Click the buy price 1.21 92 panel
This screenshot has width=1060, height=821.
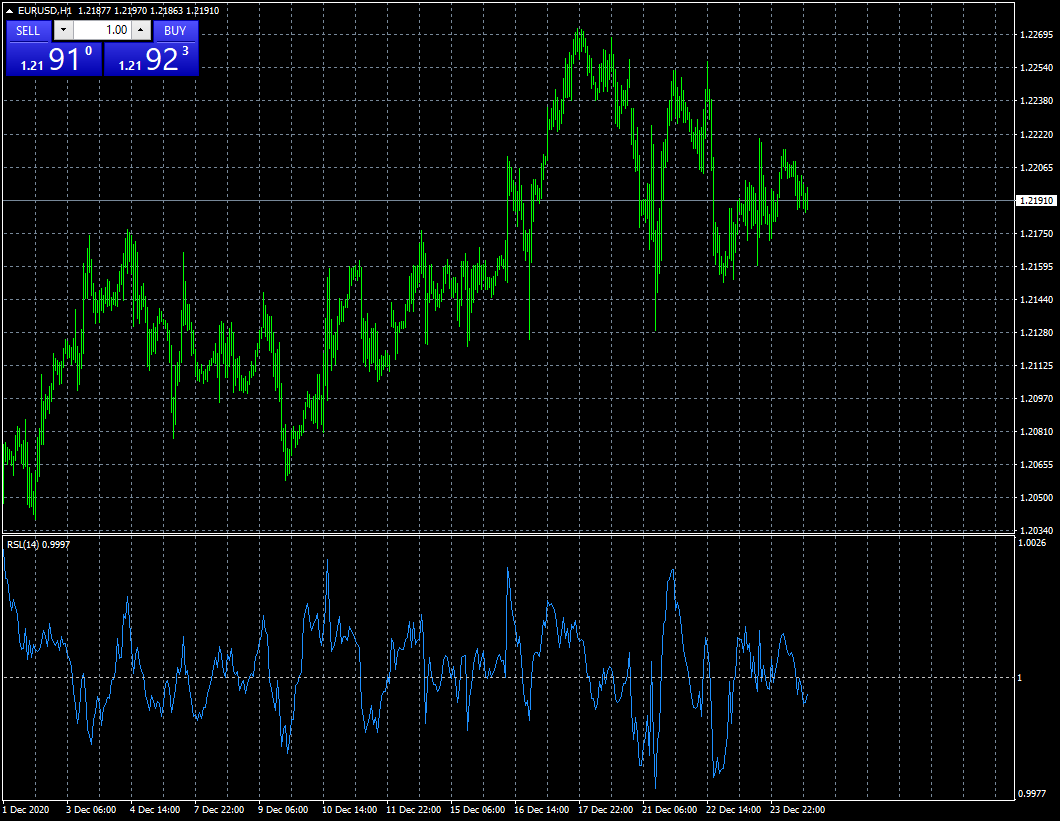click(151, 59)
